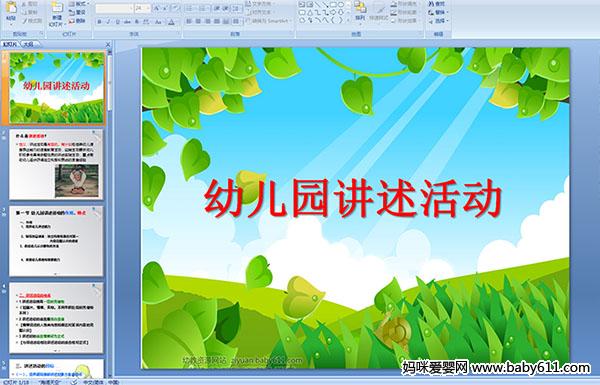Image resolution: width=600 pixels, height=385 pixels.
Task: Click the Replace button
Action: (x=437, y=12)
